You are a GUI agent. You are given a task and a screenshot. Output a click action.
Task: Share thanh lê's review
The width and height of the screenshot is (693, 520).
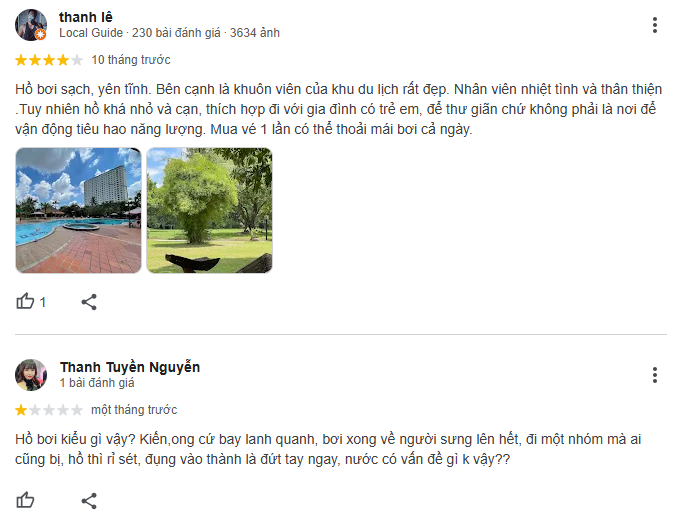(89, 302)
